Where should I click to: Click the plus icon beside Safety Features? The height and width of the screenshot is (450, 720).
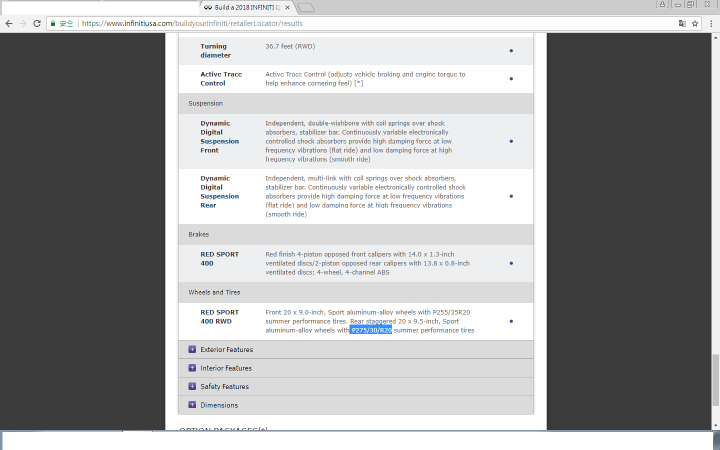coord(192,386)
